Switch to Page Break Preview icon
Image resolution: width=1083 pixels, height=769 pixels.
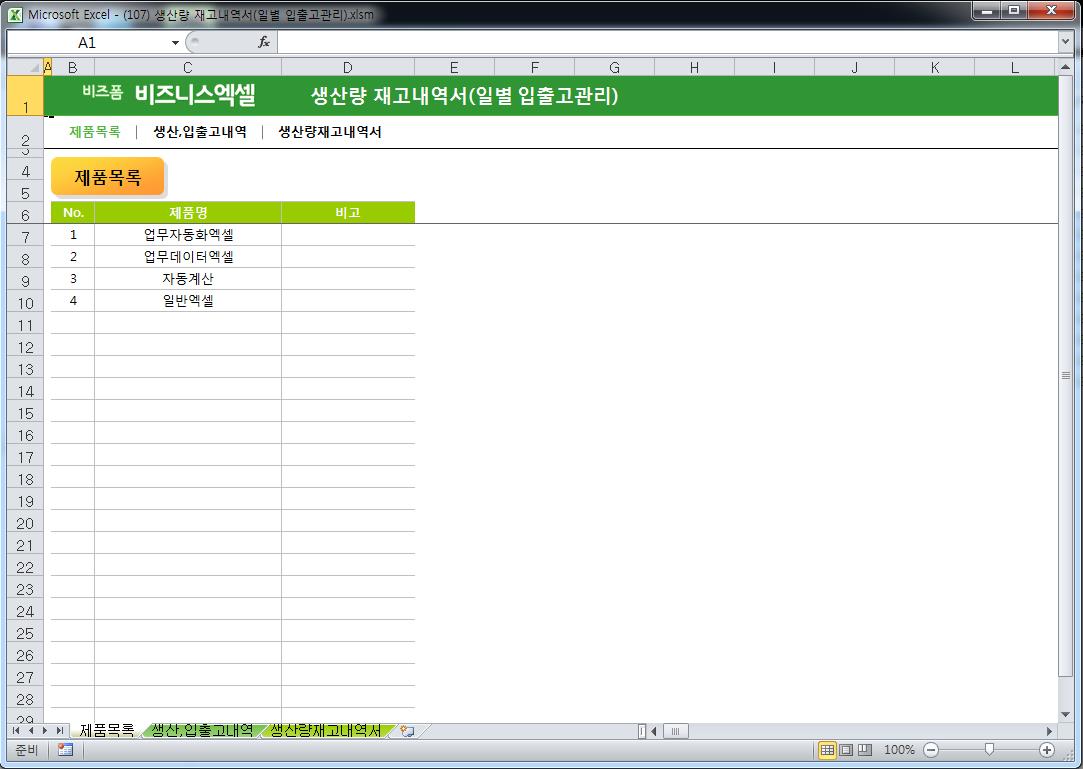(x=865, y=750)
